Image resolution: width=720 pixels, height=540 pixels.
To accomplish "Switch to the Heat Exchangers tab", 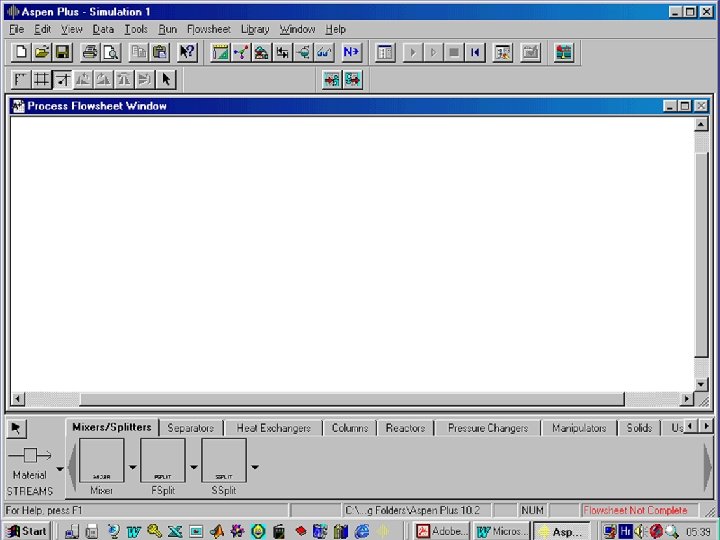I will click(274, 428).
